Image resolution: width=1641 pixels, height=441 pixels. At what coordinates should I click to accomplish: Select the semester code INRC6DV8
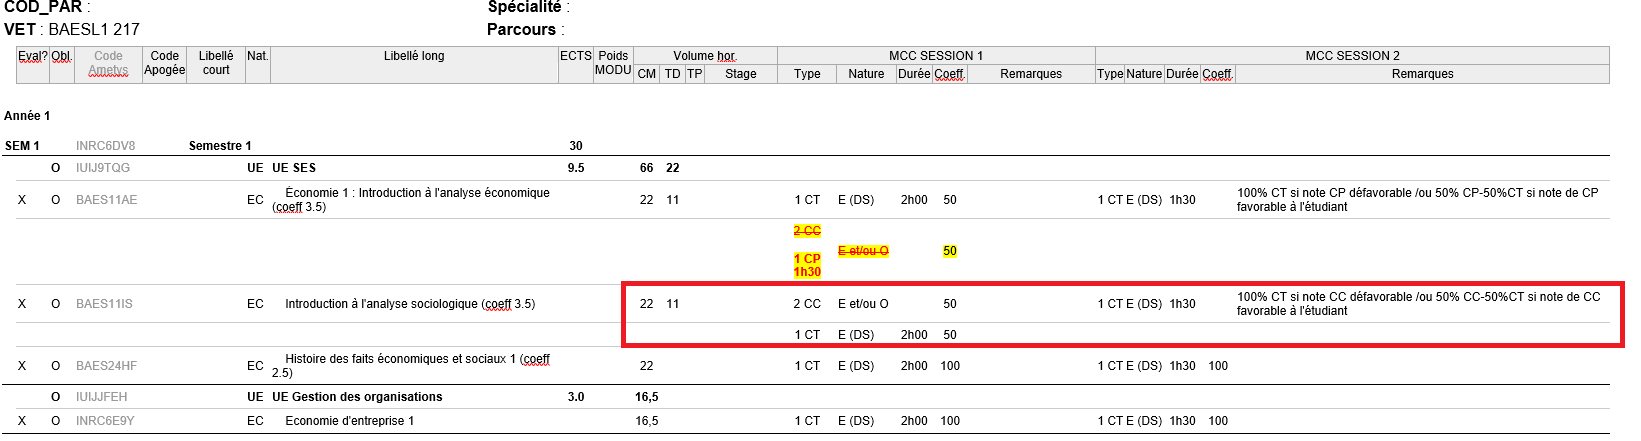coord(105,146)
